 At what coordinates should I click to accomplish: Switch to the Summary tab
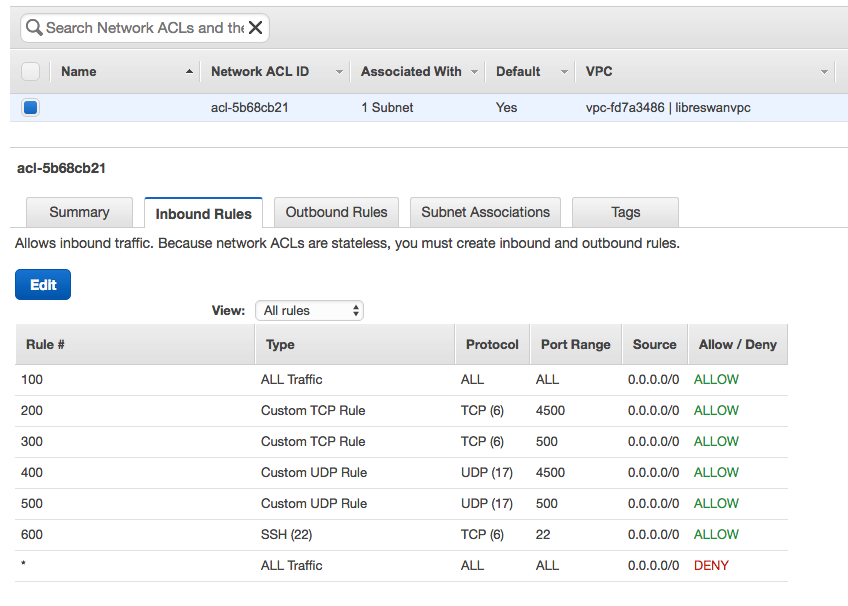(x=79, y=212)
